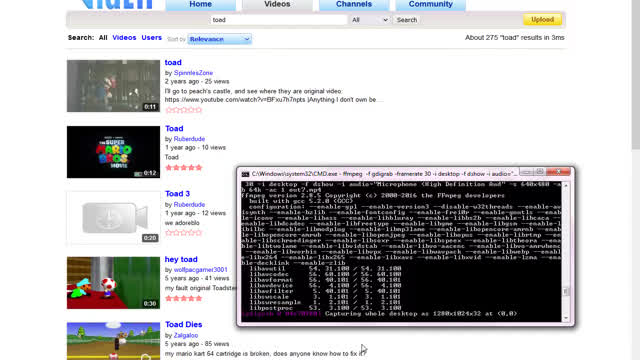The width and height of the screenshot is (640, 360).
Task: Open the Community tab
Action: (x=430, y=4)
